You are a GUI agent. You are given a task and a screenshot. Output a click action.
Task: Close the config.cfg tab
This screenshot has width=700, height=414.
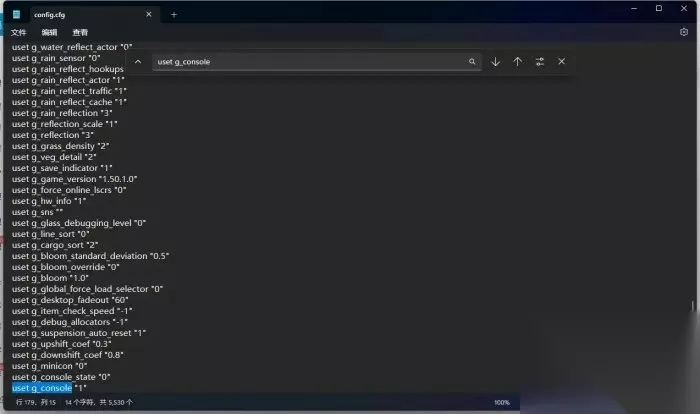(x=149, y=14)
